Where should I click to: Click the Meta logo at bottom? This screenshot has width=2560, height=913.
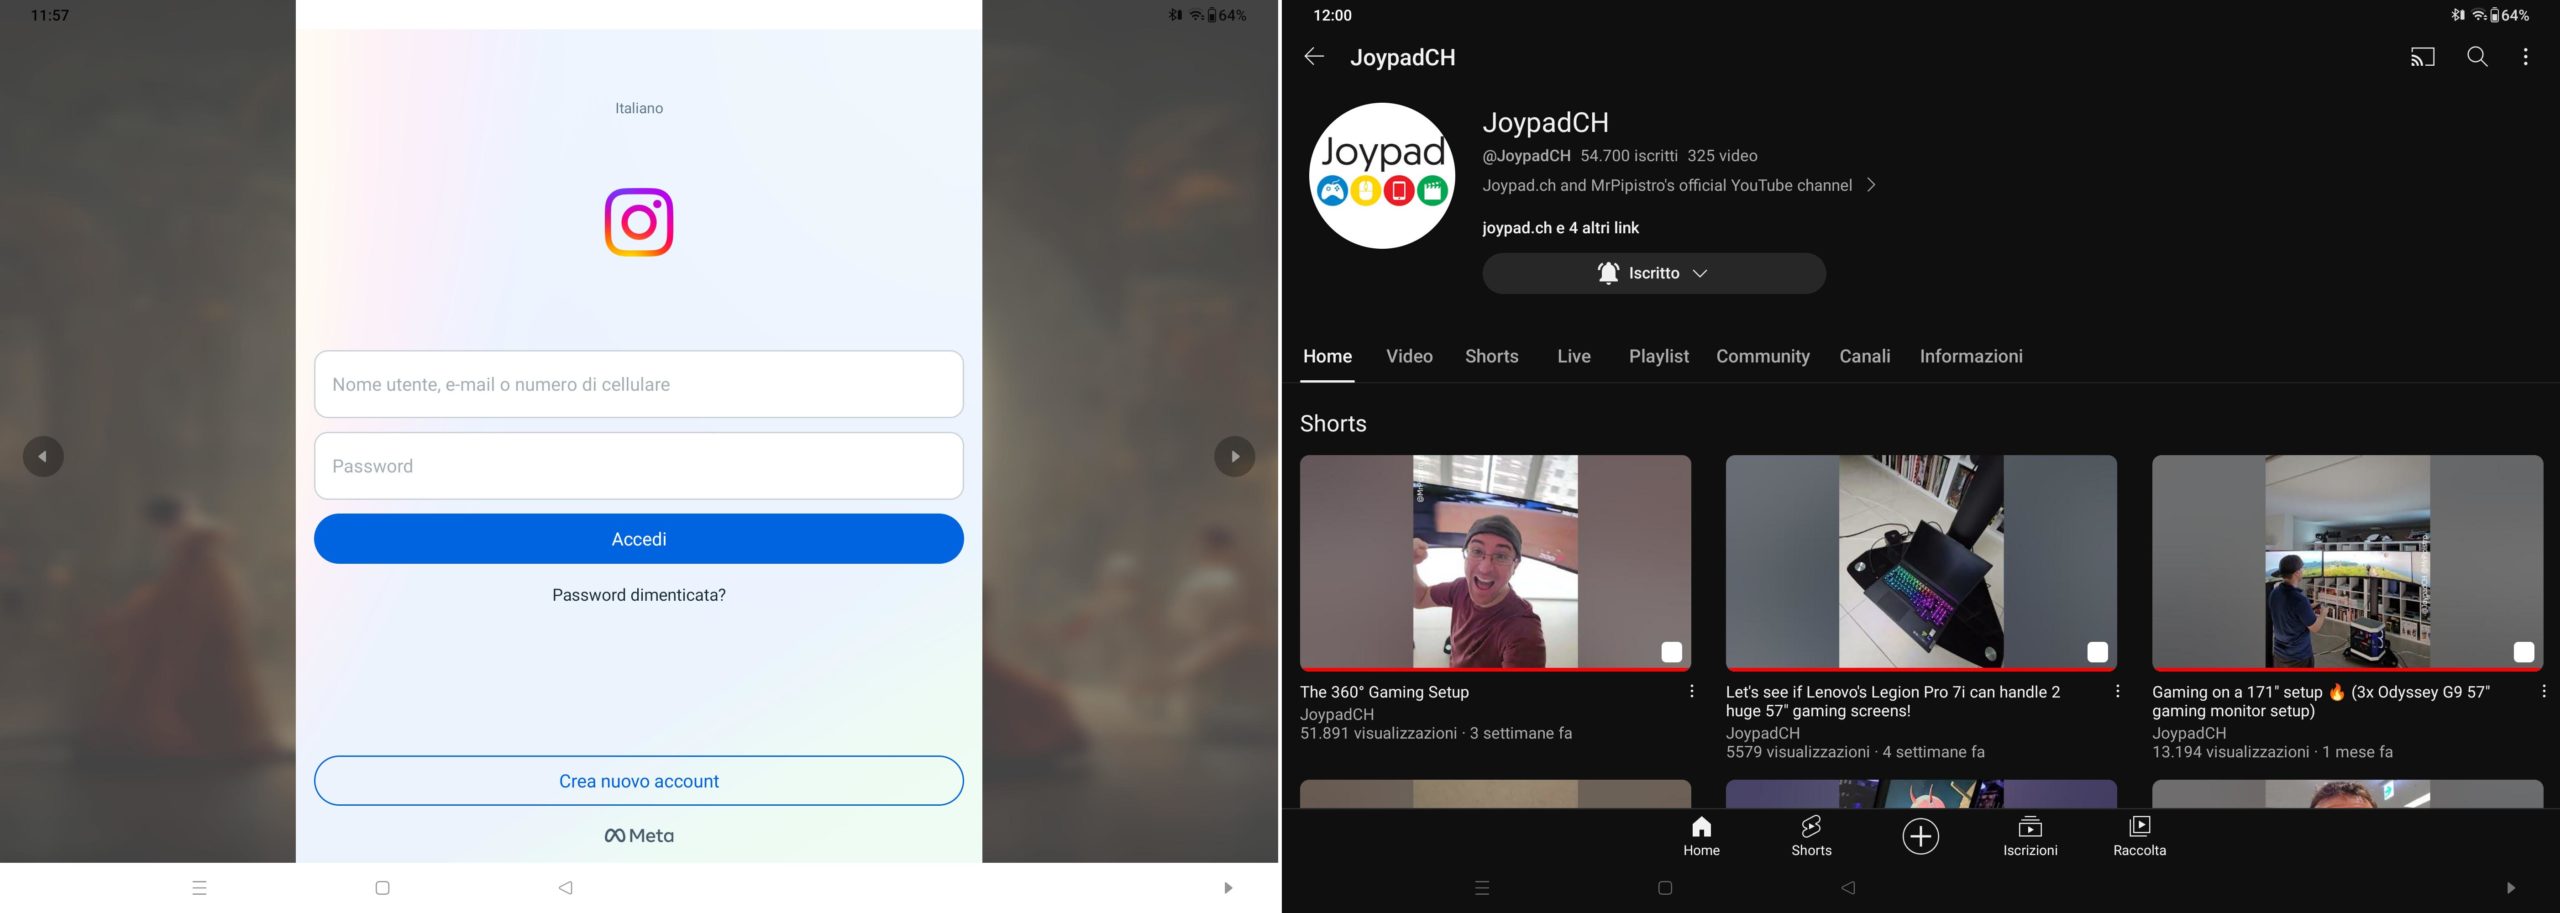638,836
